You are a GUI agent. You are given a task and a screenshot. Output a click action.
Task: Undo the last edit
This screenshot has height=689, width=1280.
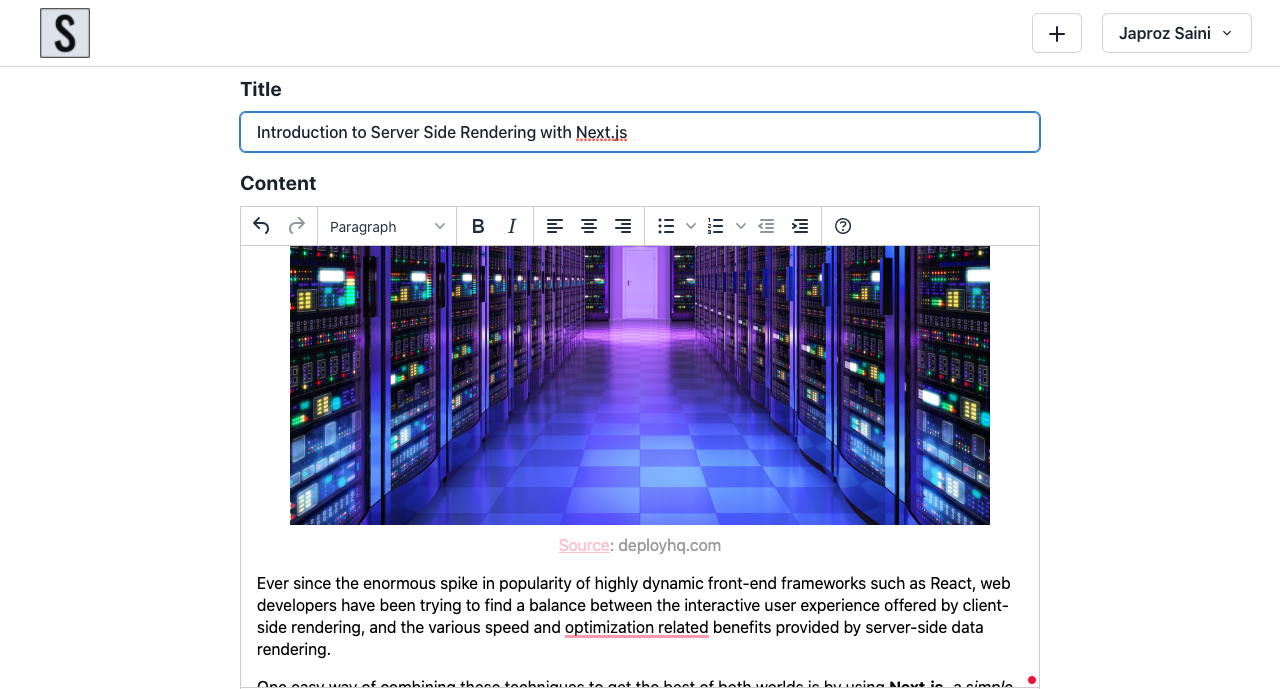261,226
